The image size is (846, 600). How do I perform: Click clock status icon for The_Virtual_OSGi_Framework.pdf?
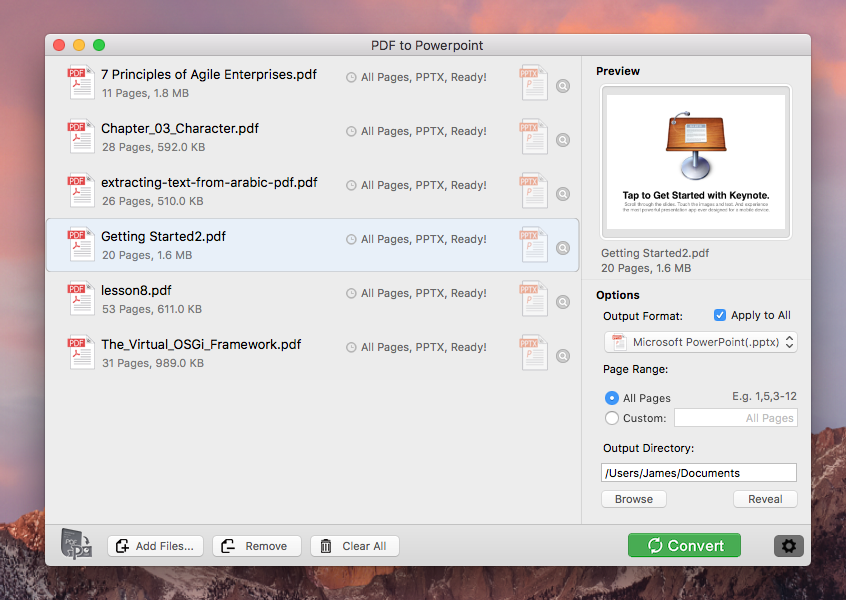351,347
